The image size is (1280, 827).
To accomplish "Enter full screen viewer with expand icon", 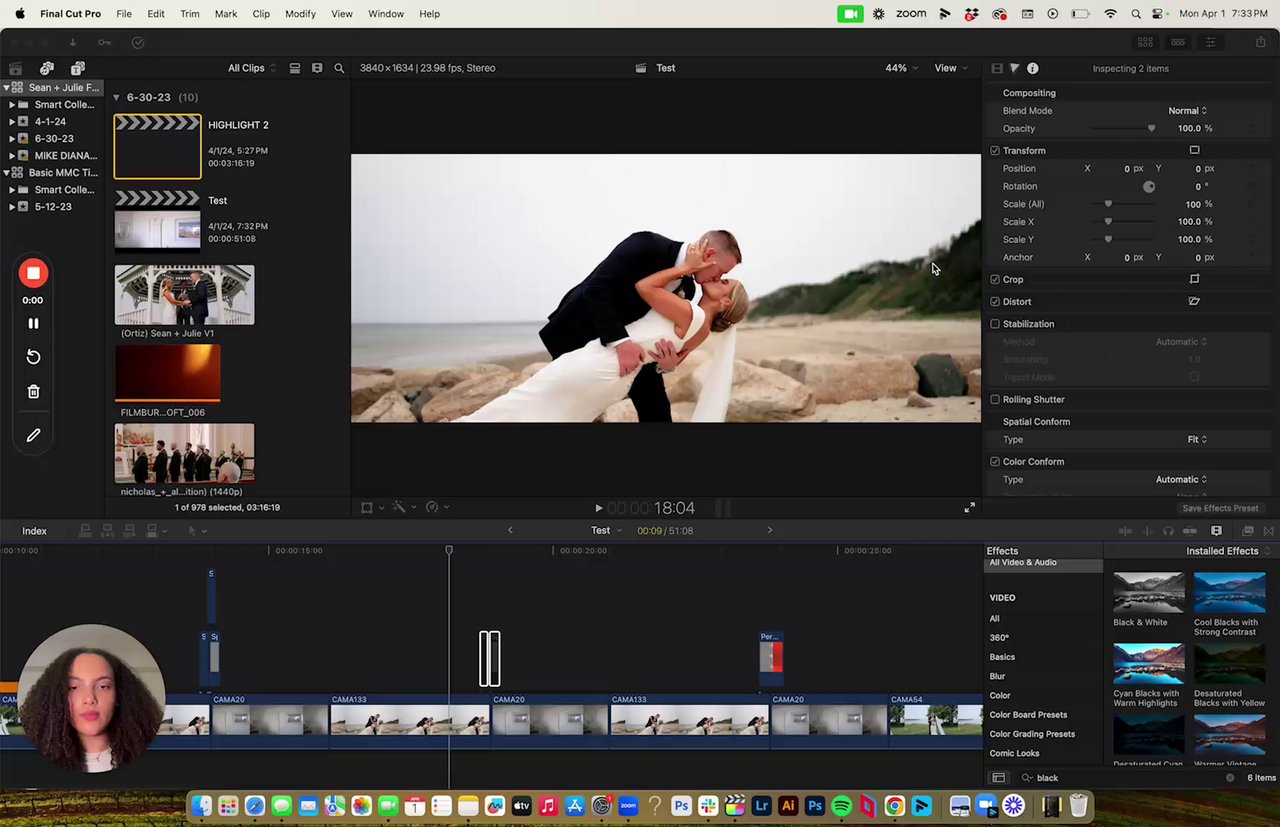I will point(969,508).
